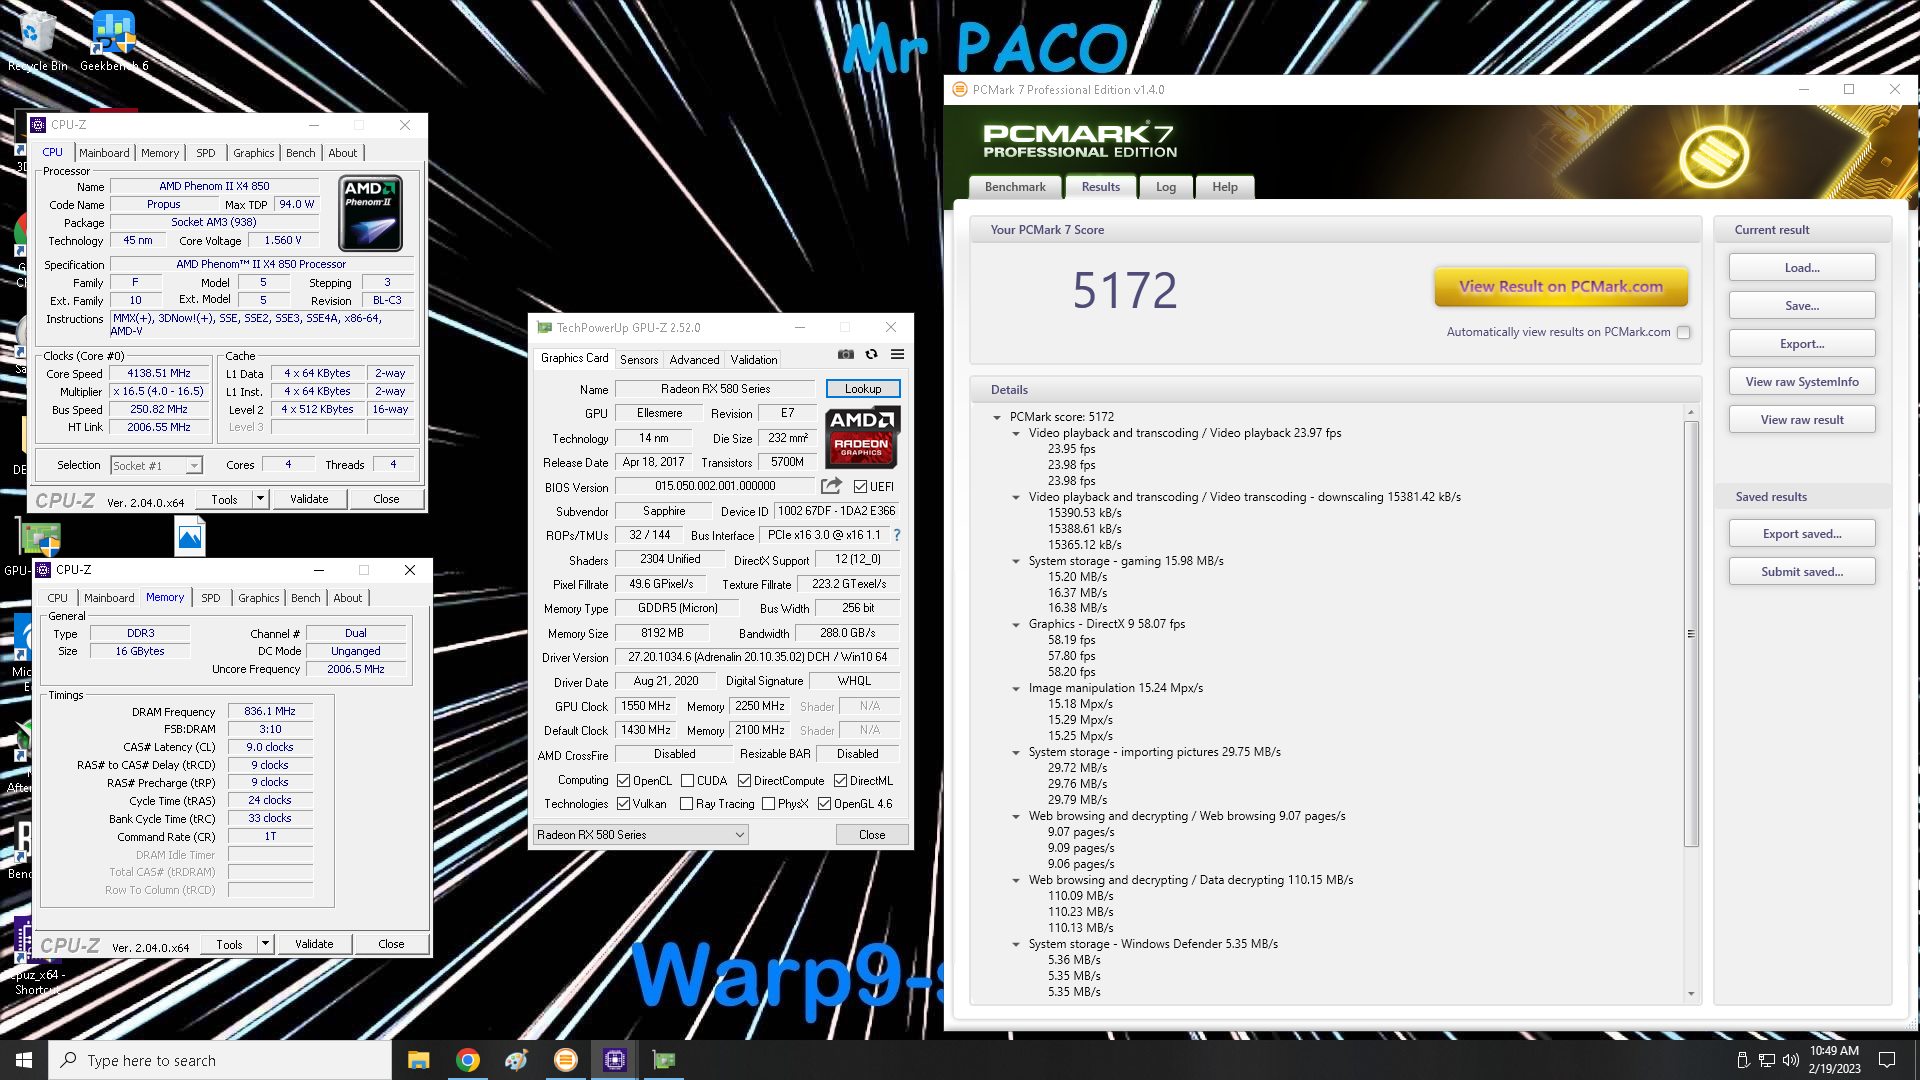Toggle the Vulkan checkbox
Viewport: 1920px width, 1080px height.
click(x=623, y=804)
